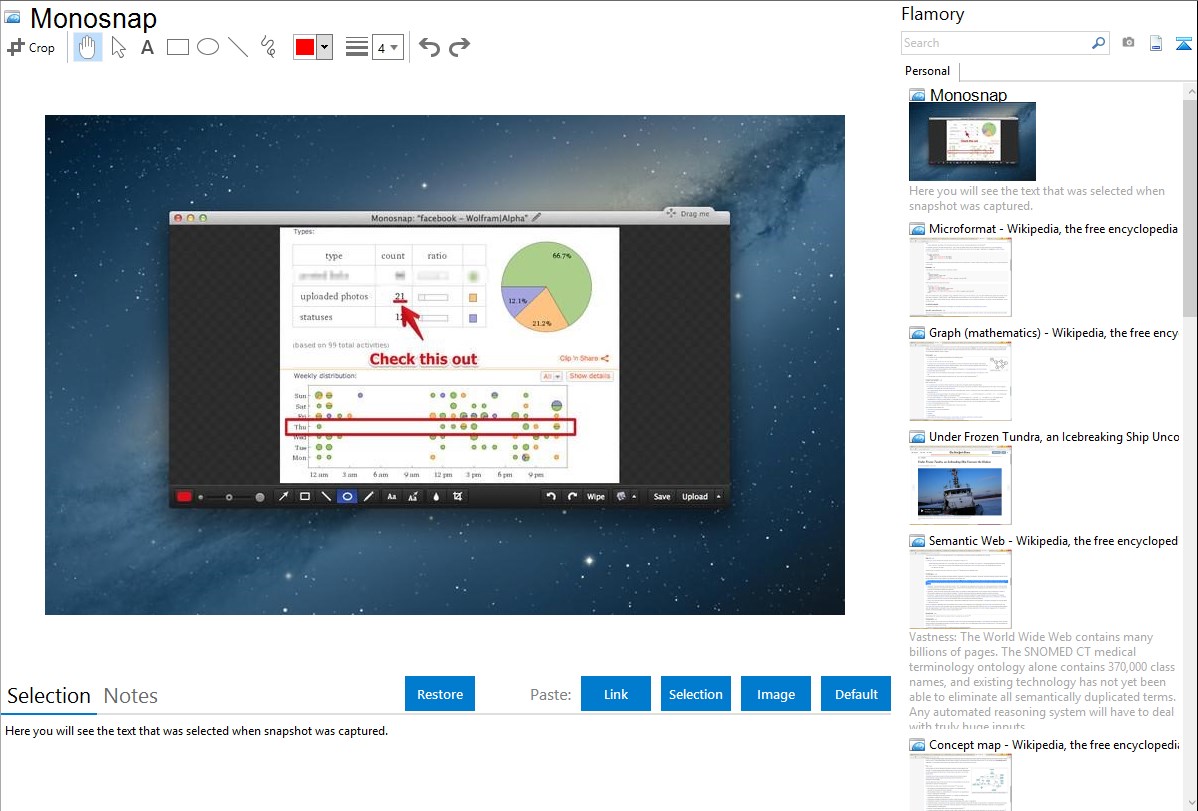This screenshot has height=811, width=1198.
Task: Click the Restore button
Action: pos(440,693)
